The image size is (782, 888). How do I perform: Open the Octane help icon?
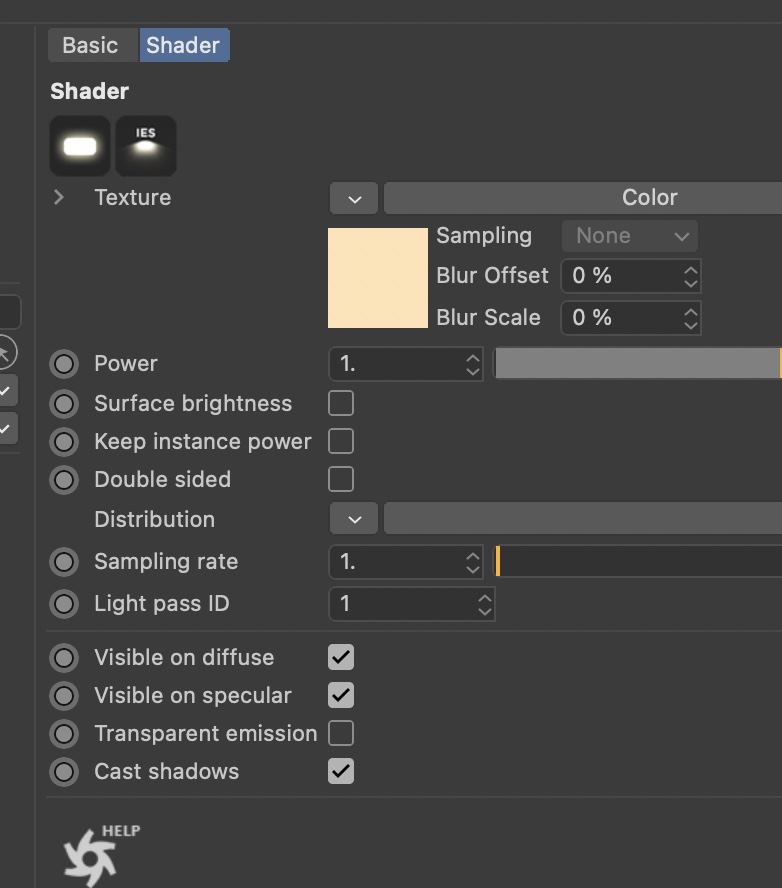[x=92, y=855]
